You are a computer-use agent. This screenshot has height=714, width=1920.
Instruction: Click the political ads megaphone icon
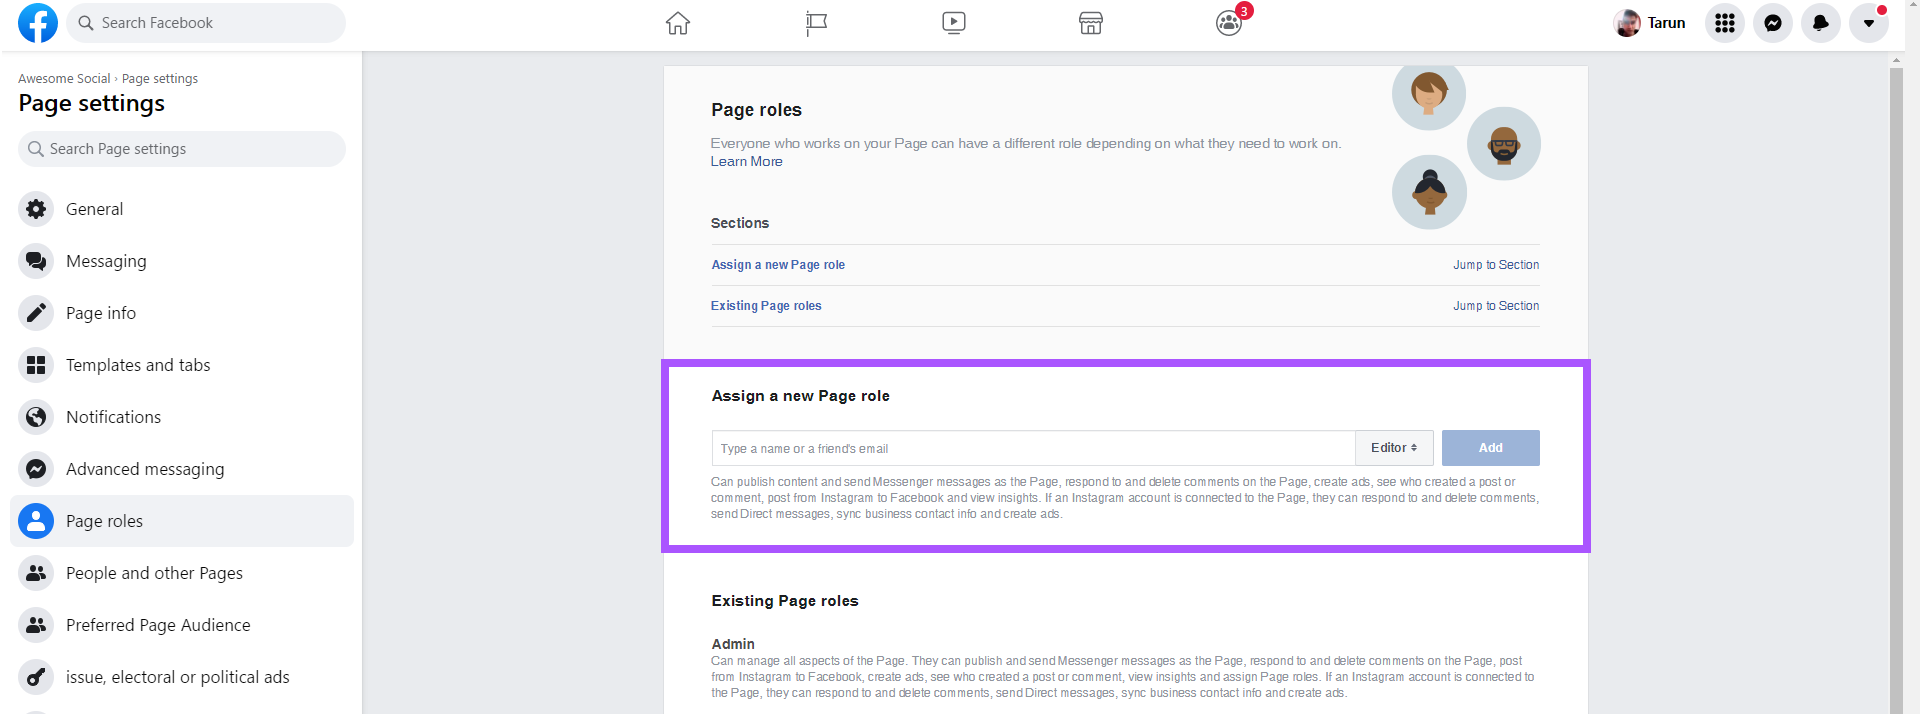click(36, 677)
